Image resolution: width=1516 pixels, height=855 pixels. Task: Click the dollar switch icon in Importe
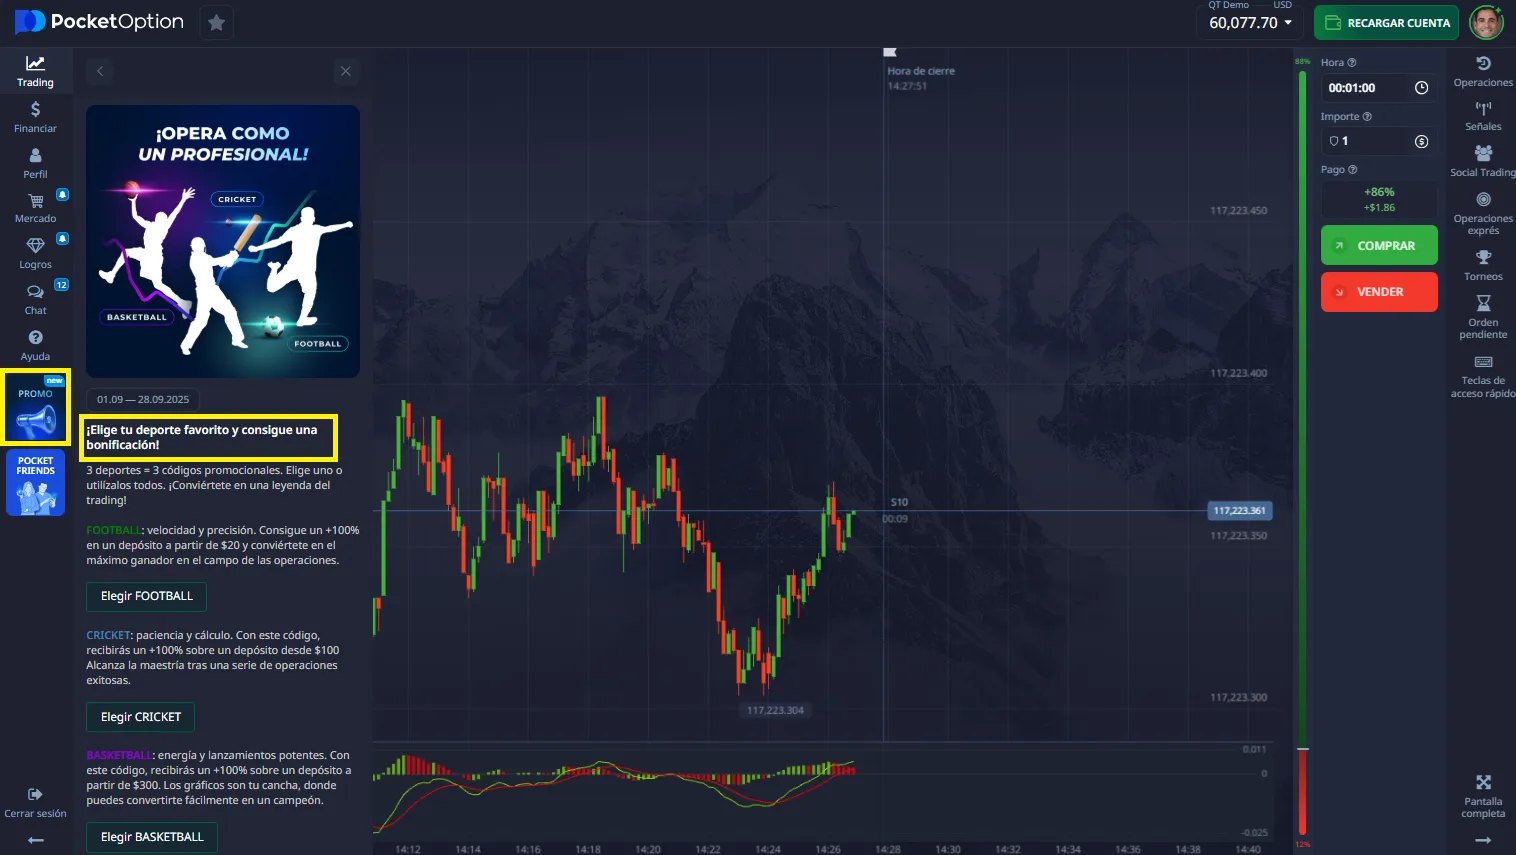[1421, 141]
